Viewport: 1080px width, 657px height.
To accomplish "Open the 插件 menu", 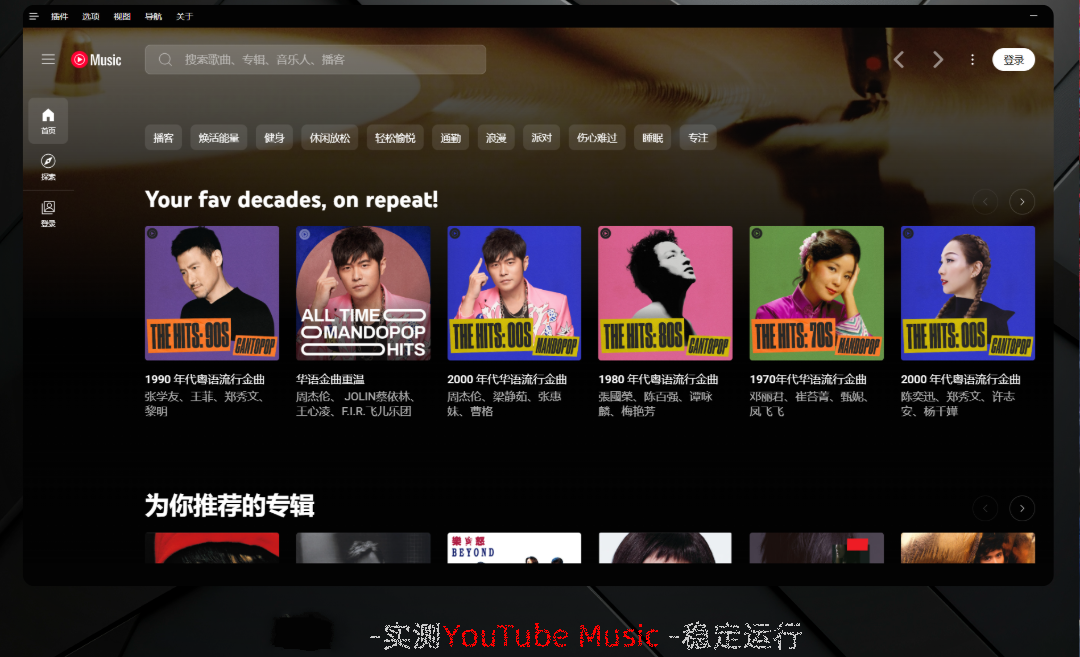I will click(60, 17).
